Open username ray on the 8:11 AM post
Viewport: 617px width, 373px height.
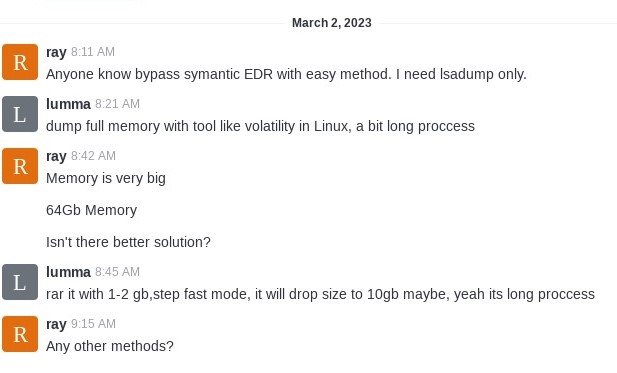tap(56, 52)
